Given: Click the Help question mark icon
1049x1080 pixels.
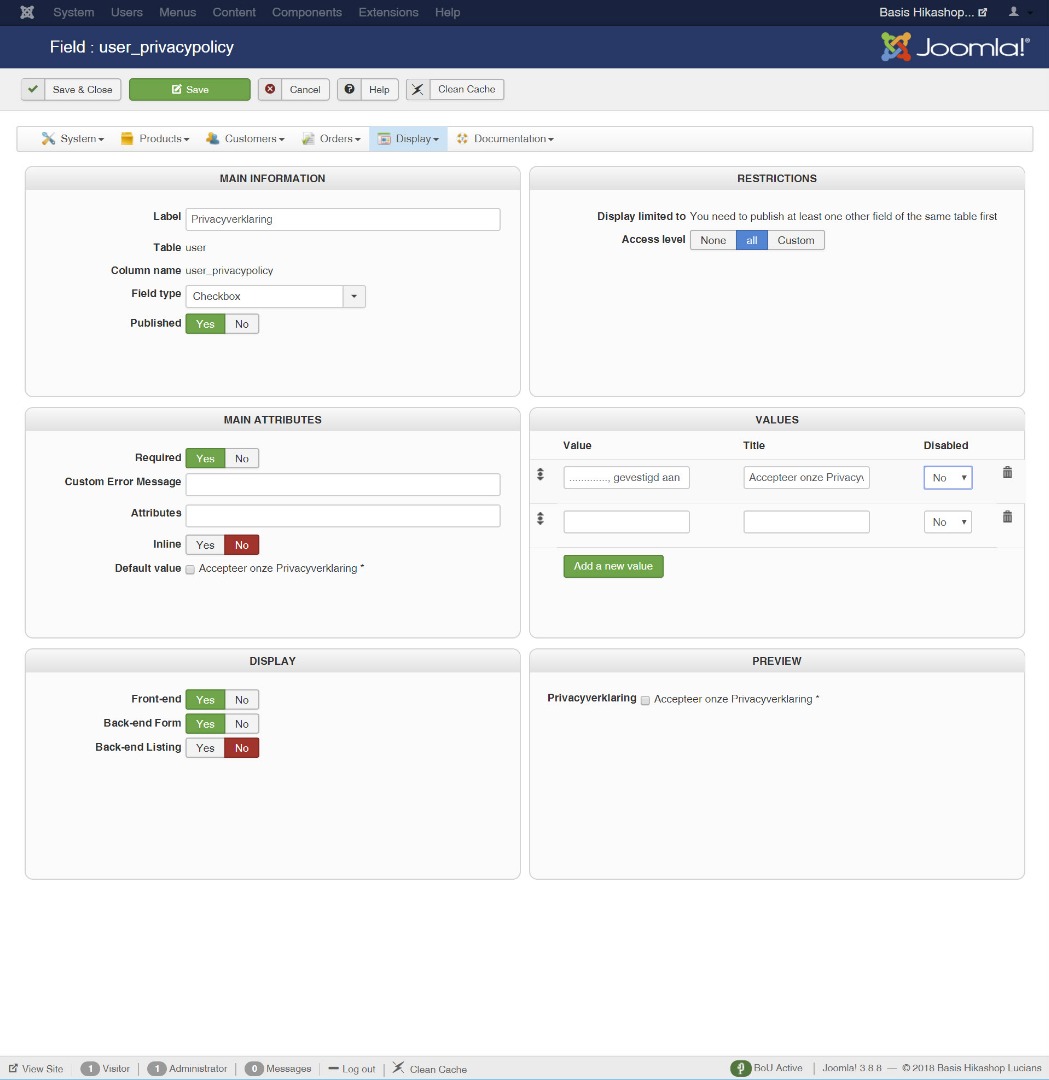Looking at the screenshot, I should 349,90.
